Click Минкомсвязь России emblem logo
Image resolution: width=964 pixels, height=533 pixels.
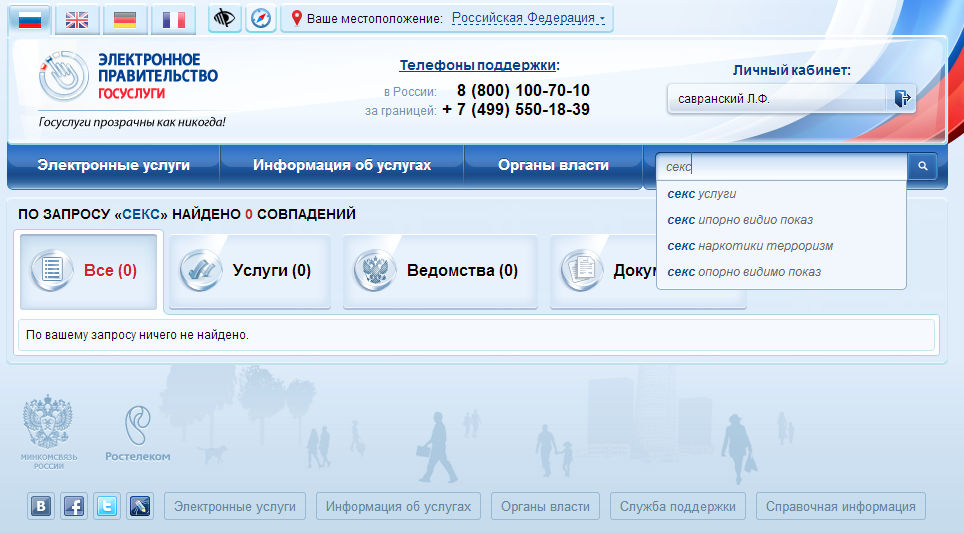49,432
